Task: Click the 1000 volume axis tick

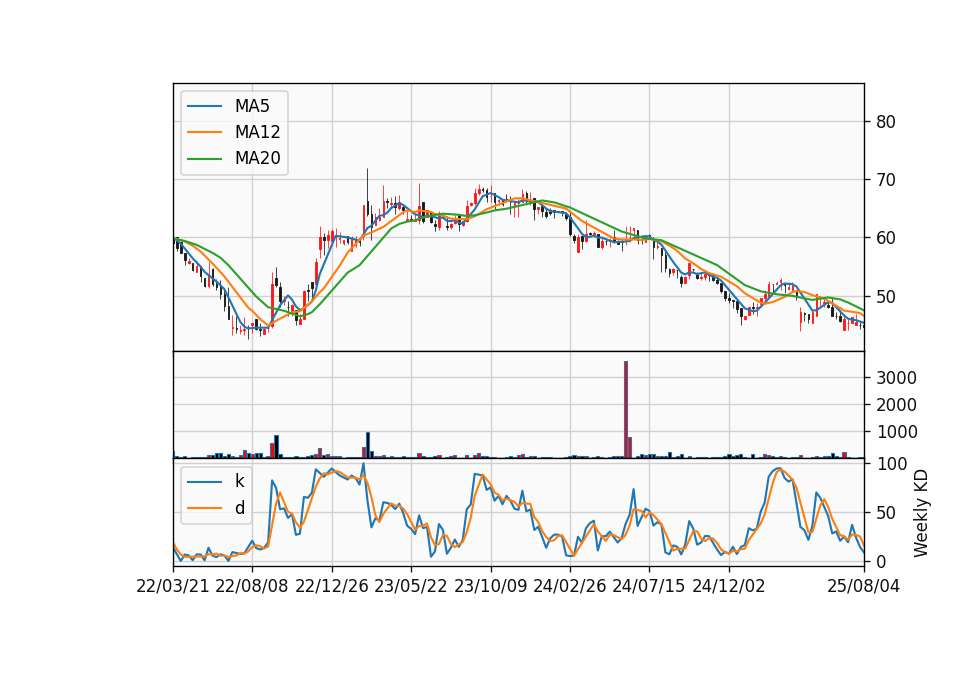Action: (896, 432)
